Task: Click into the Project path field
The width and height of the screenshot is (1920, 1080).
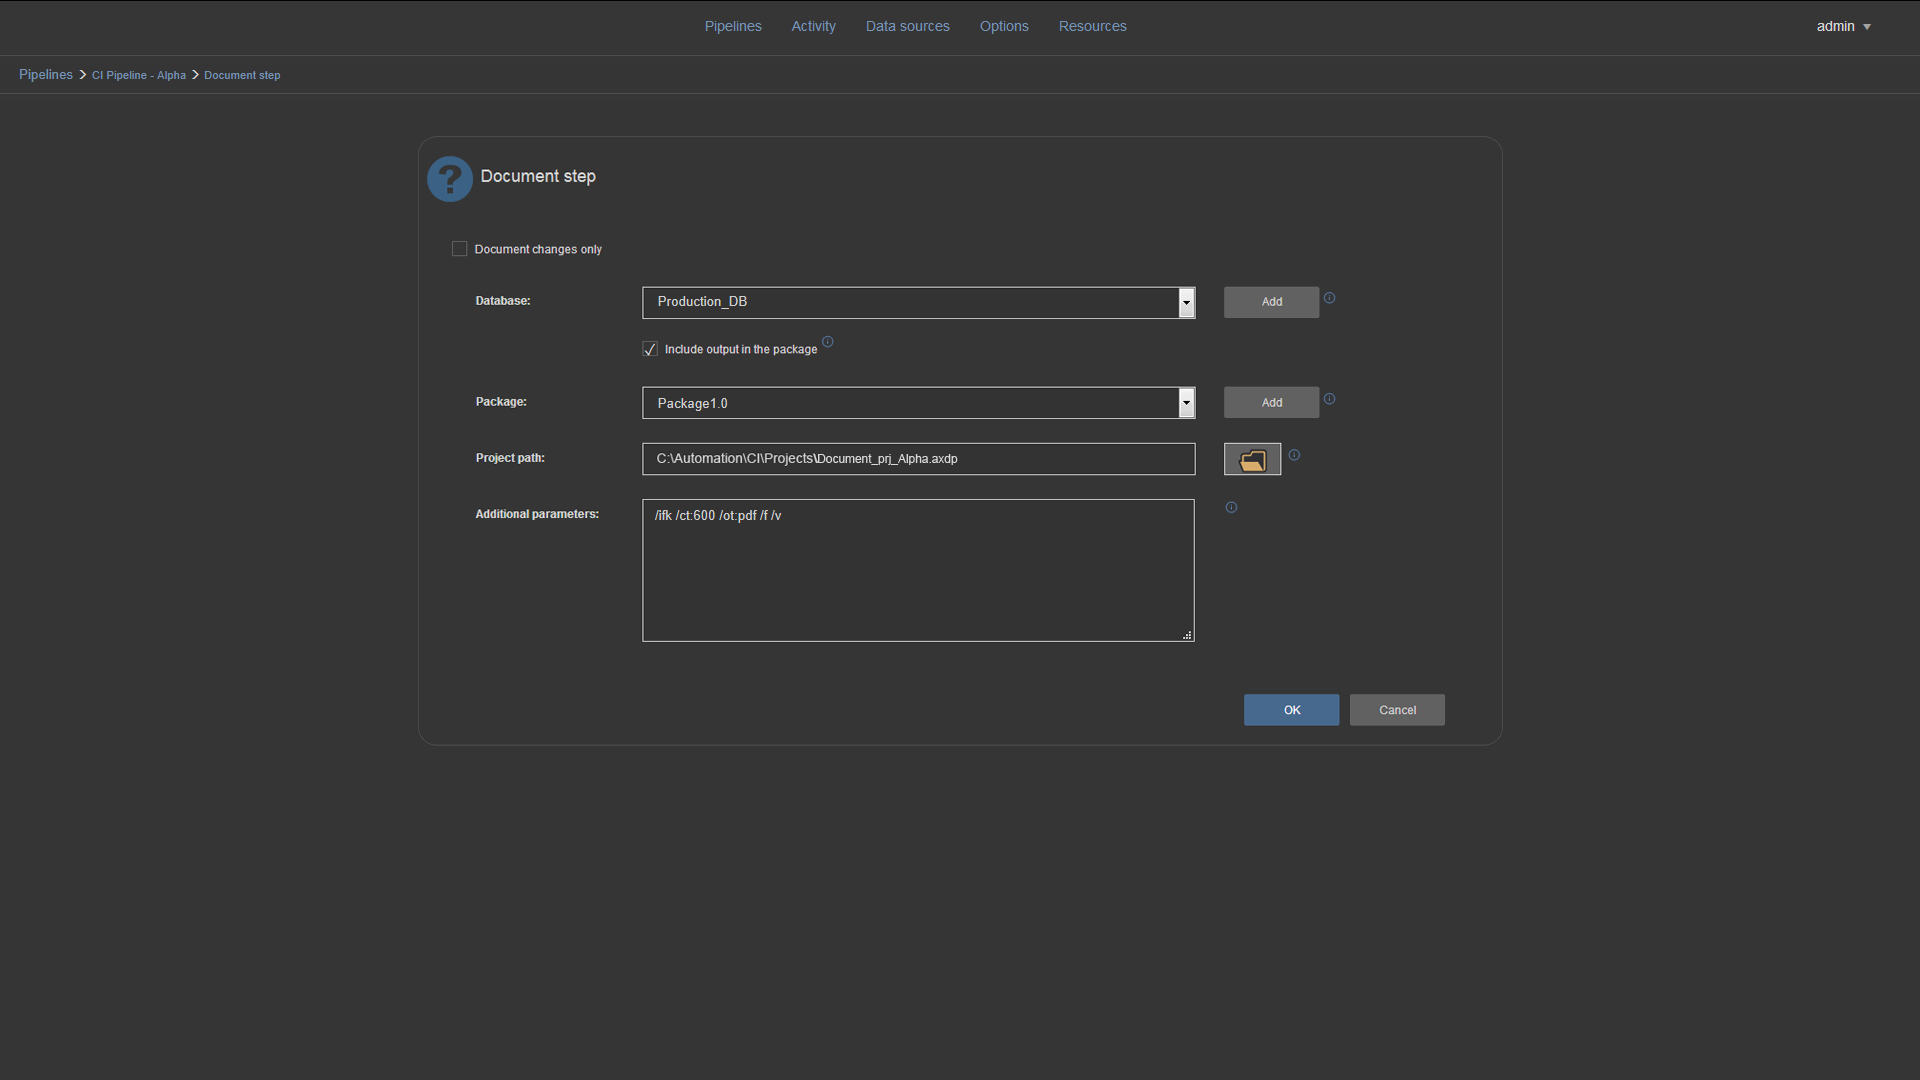Action: tap(918, 459)
